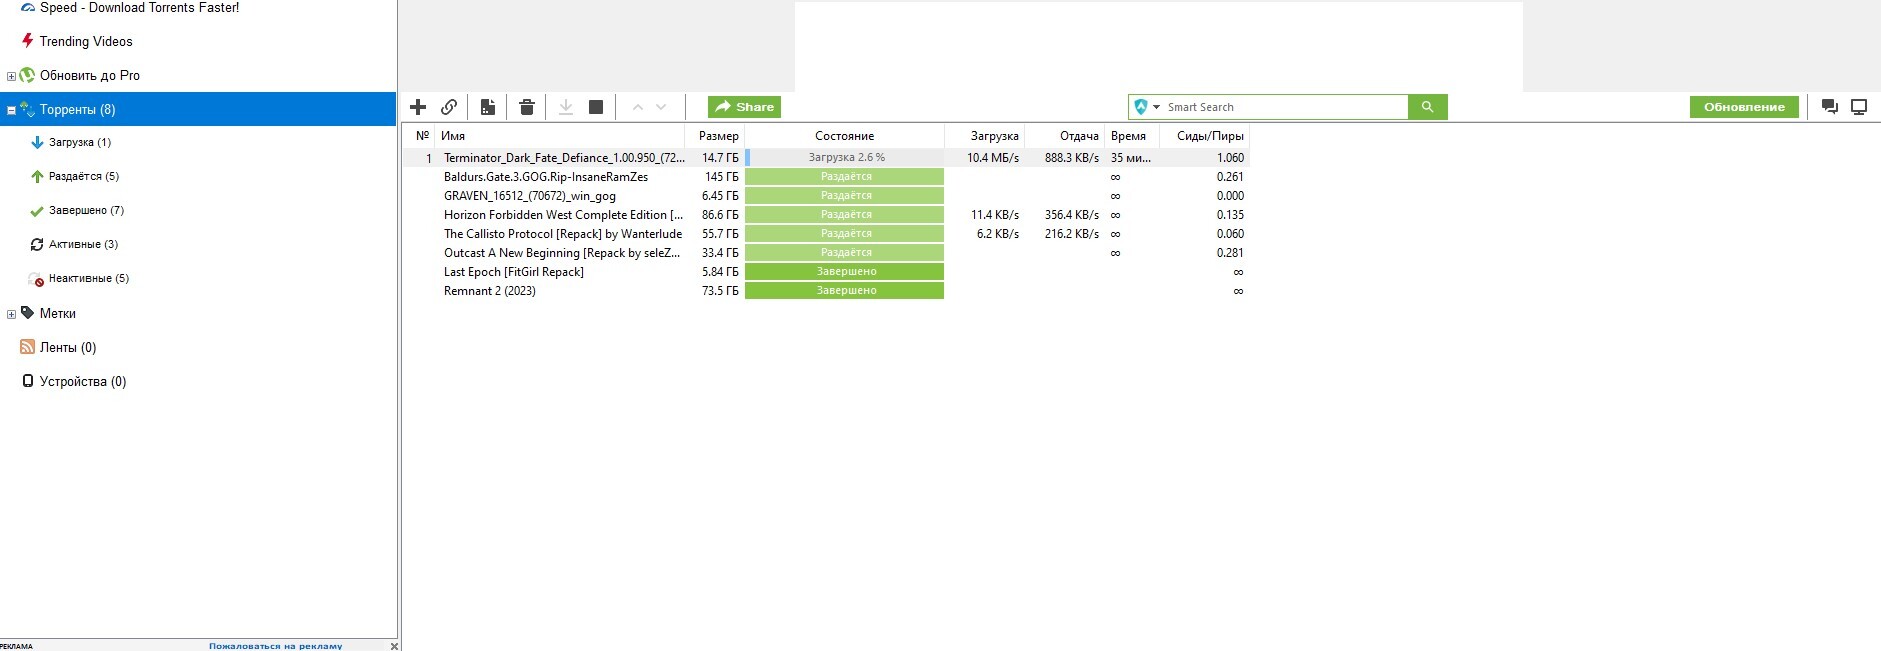Select the Baldurs.Gate.3.GOG.Rip-InsaneRamZes torrent
Image resolution: width=1881 pixels, height=651 pixels.
coord(546,177)
